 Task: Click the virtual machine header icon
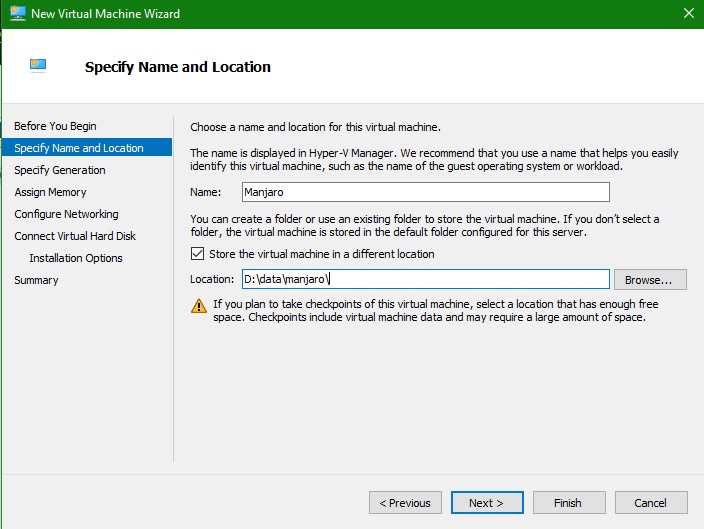38,67
